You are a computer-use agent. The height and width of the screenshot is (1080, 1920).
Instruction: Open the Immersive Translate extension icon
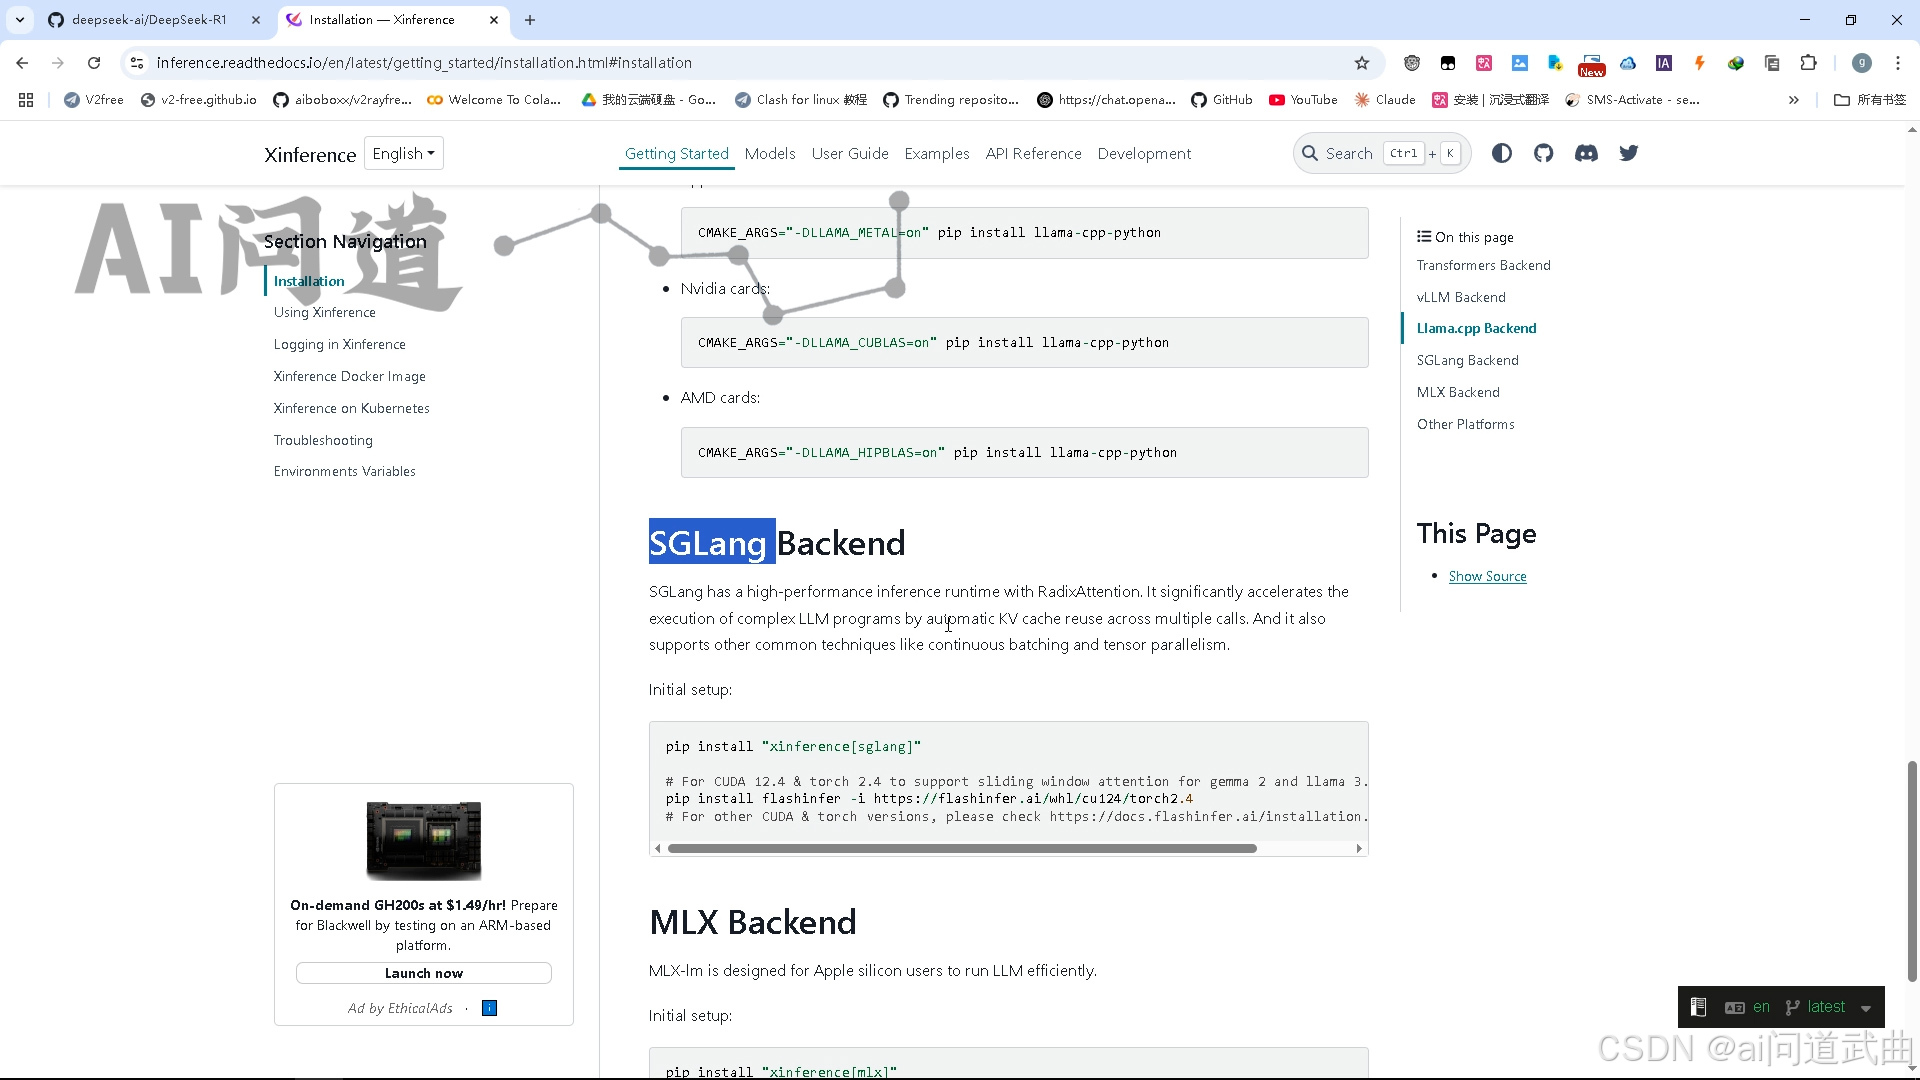point(1484,62)
